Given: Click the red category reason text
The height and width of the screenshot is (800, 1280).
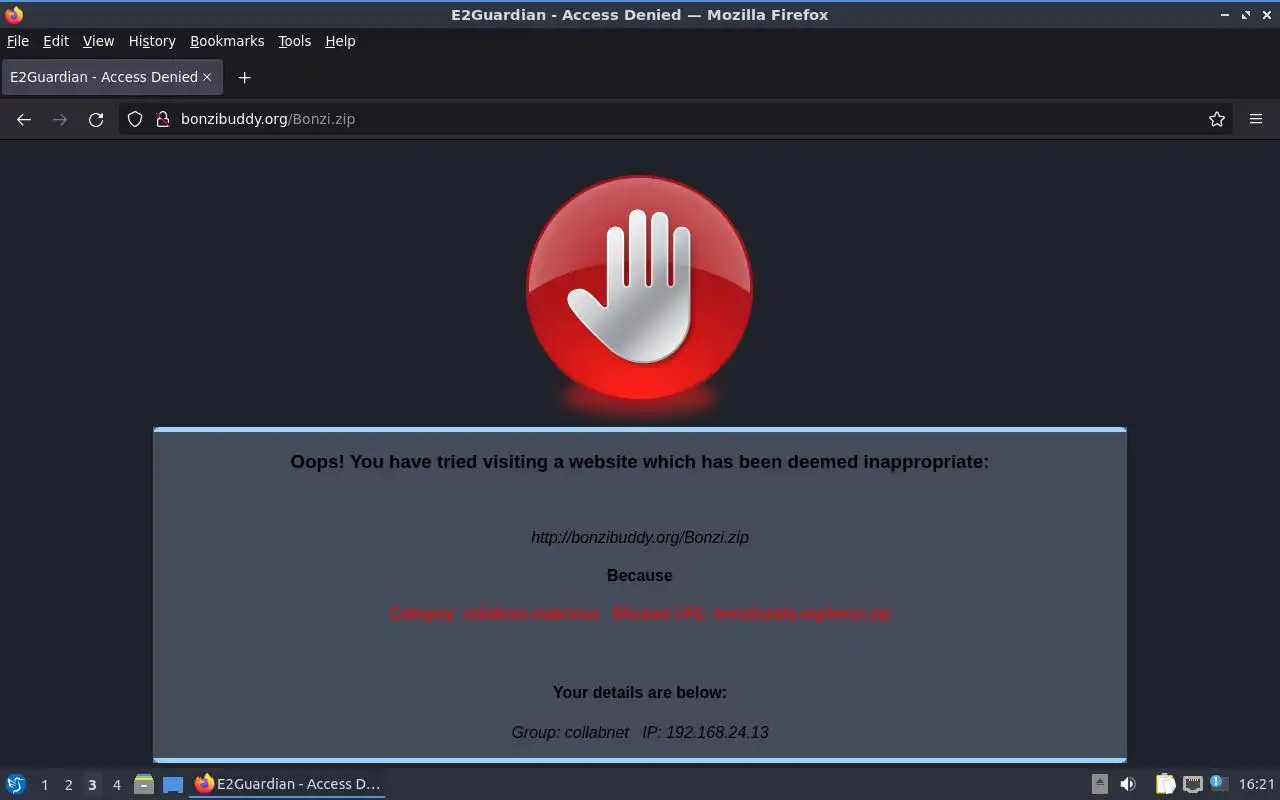Looking at the screenshot, I should 640,614.
